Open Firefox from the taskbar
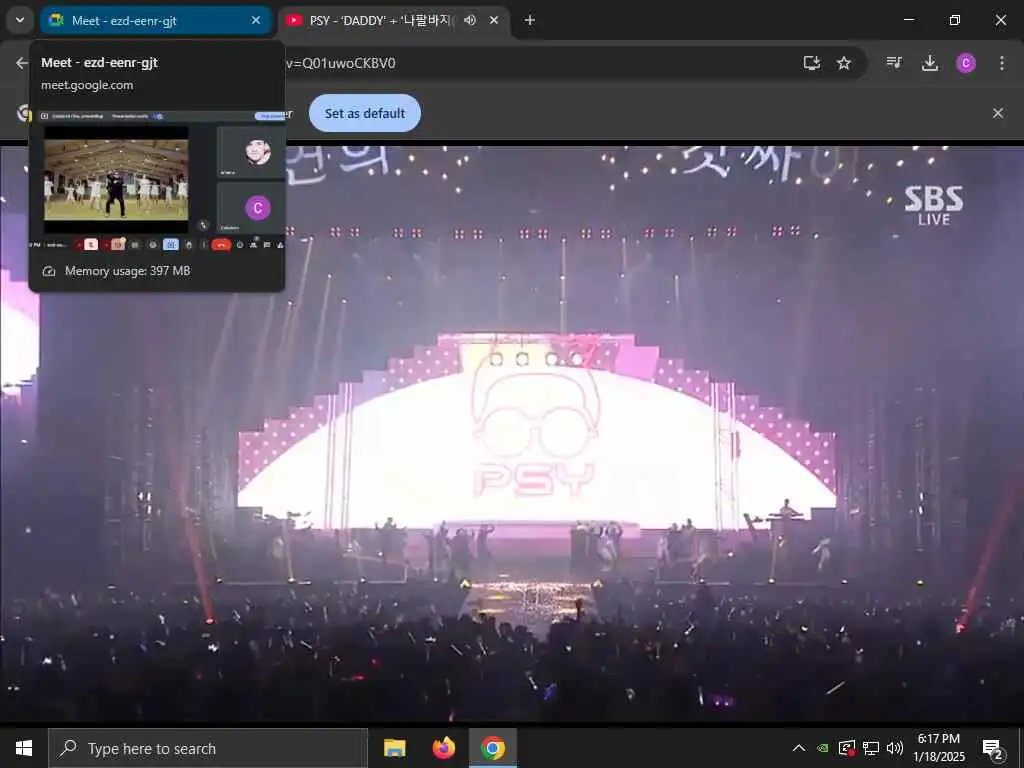Screen dimensions: 1024x768 (x=444, y=748)
